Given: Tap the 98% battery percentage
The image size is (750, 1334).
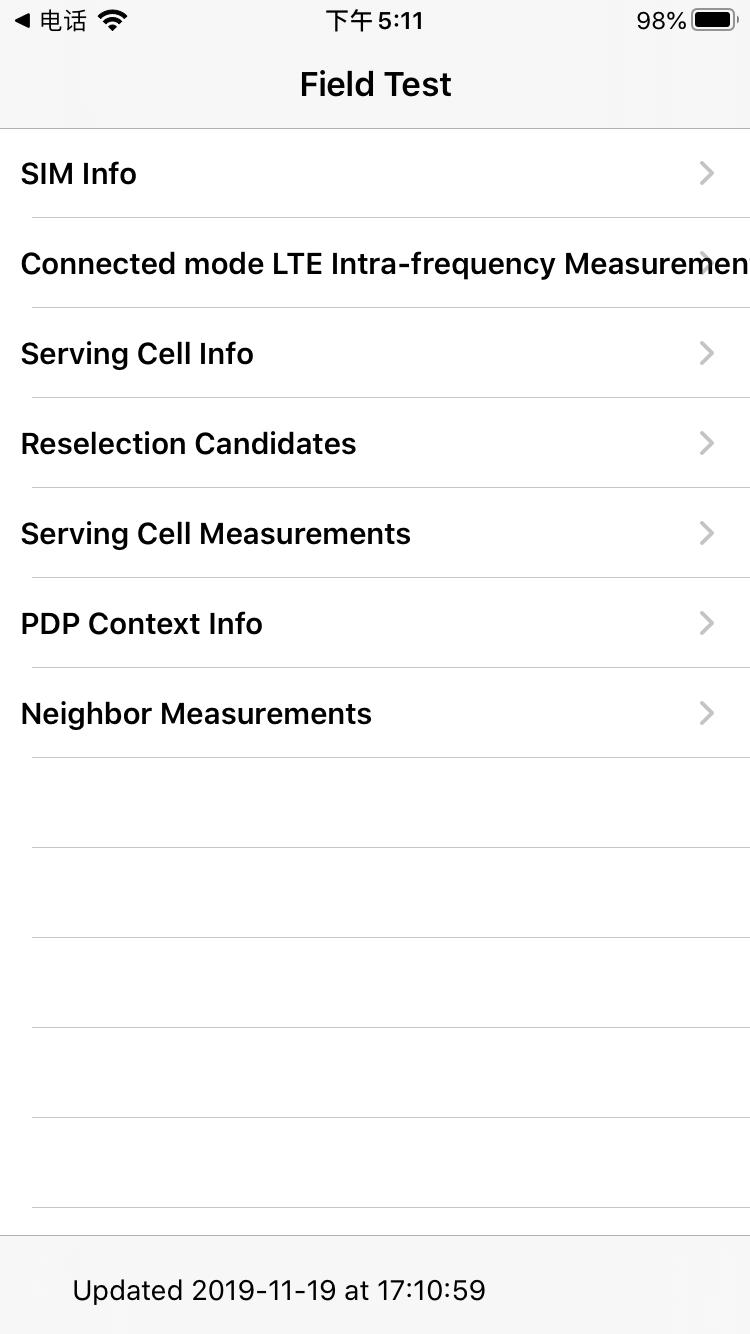Looking at the screenshot, I should tap(661, 21).
